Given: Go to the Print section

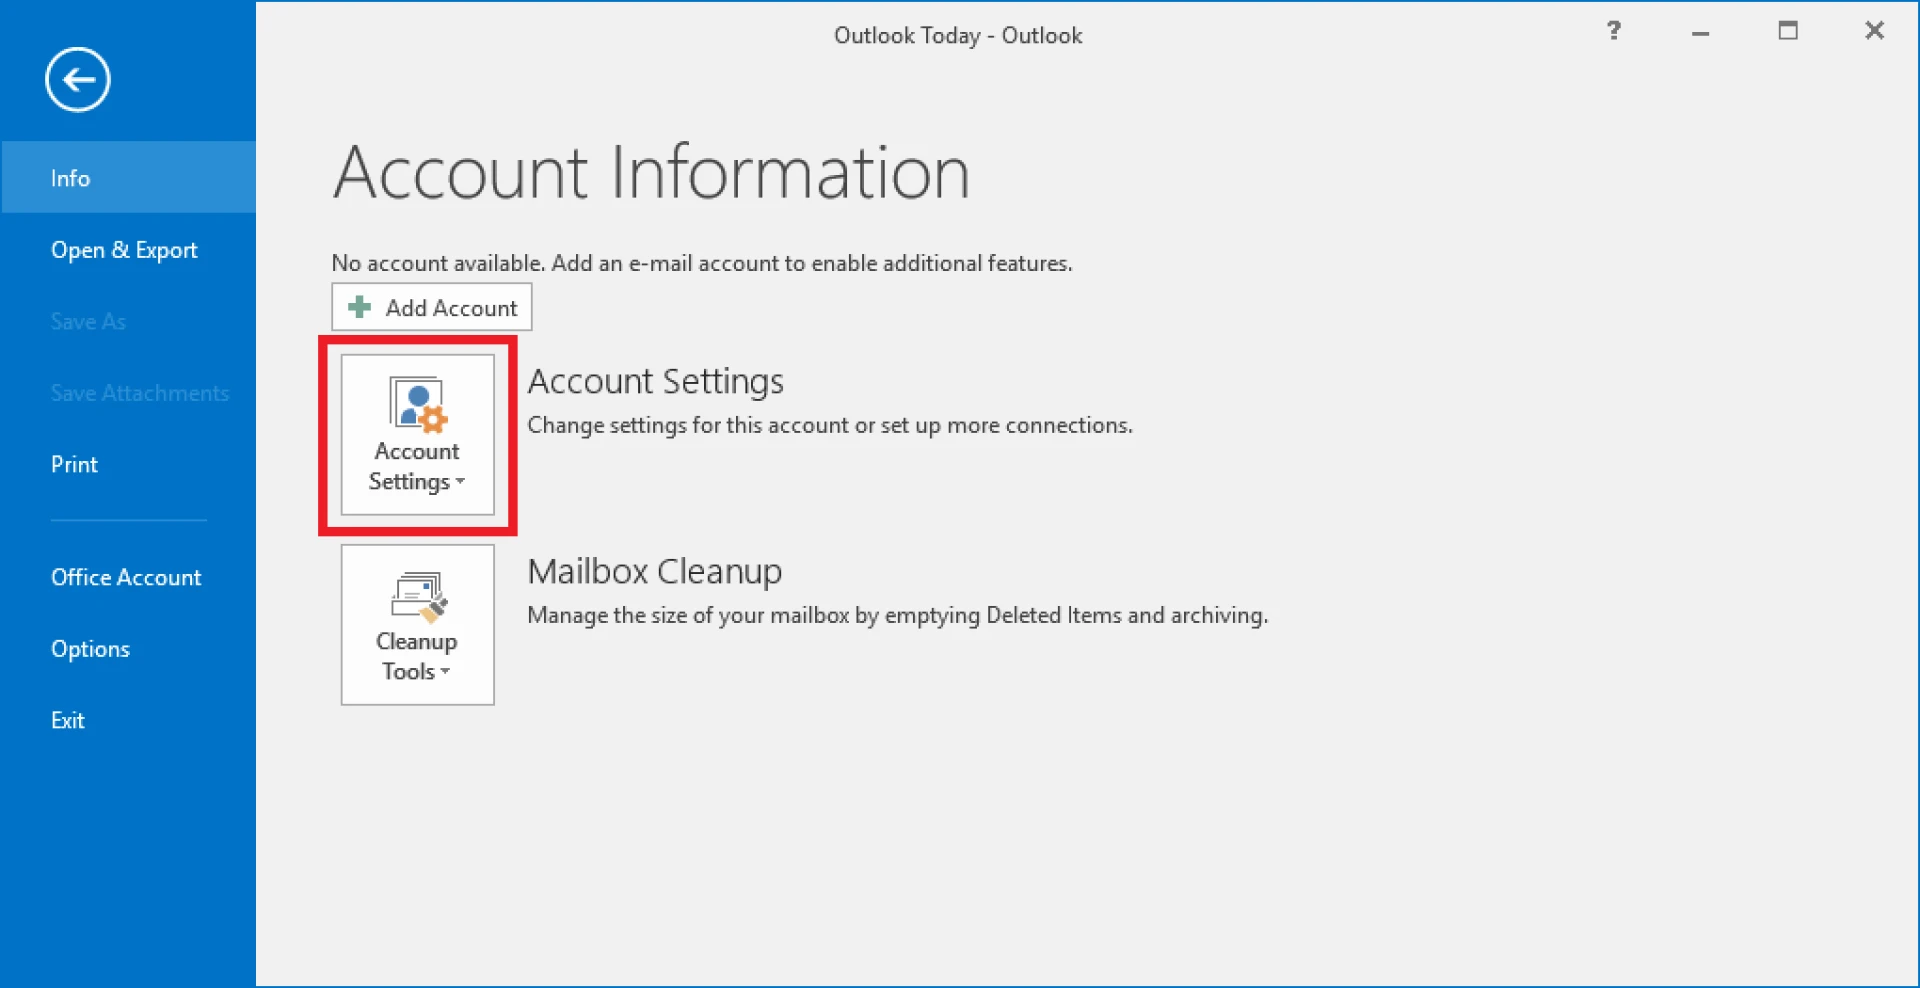Looking at the screenshot, I should (75, 465).
